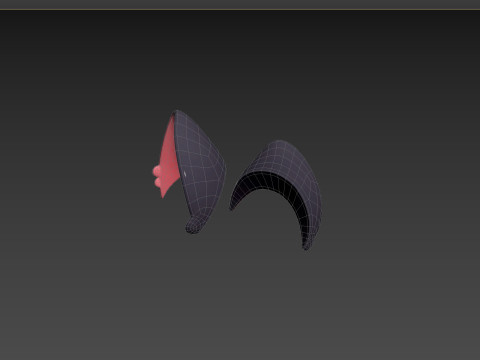Select the white vertex dot on left ear
The image size is (480, 360).
(x=185, y=174)
